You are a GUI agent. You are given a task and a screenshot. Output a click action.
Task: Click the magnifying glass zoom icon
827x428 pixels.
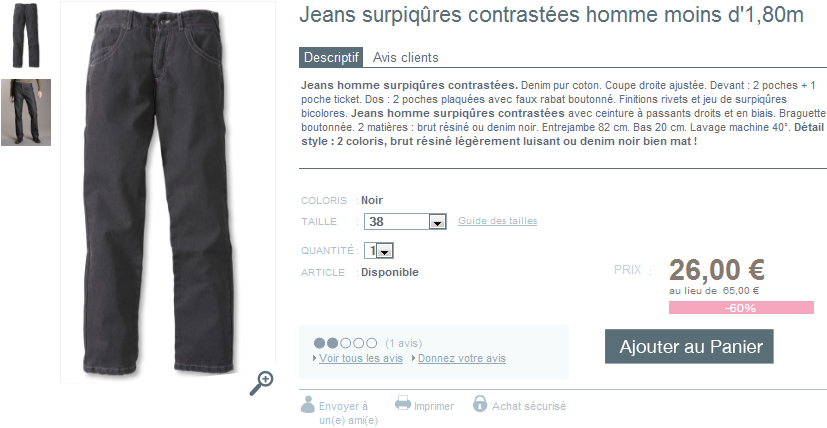click(x=262, y=383)
